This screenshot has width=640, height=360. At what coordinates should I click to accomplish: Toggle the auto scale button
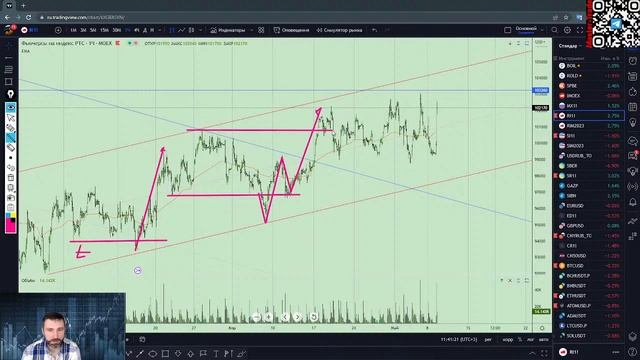tap(543, 340)
